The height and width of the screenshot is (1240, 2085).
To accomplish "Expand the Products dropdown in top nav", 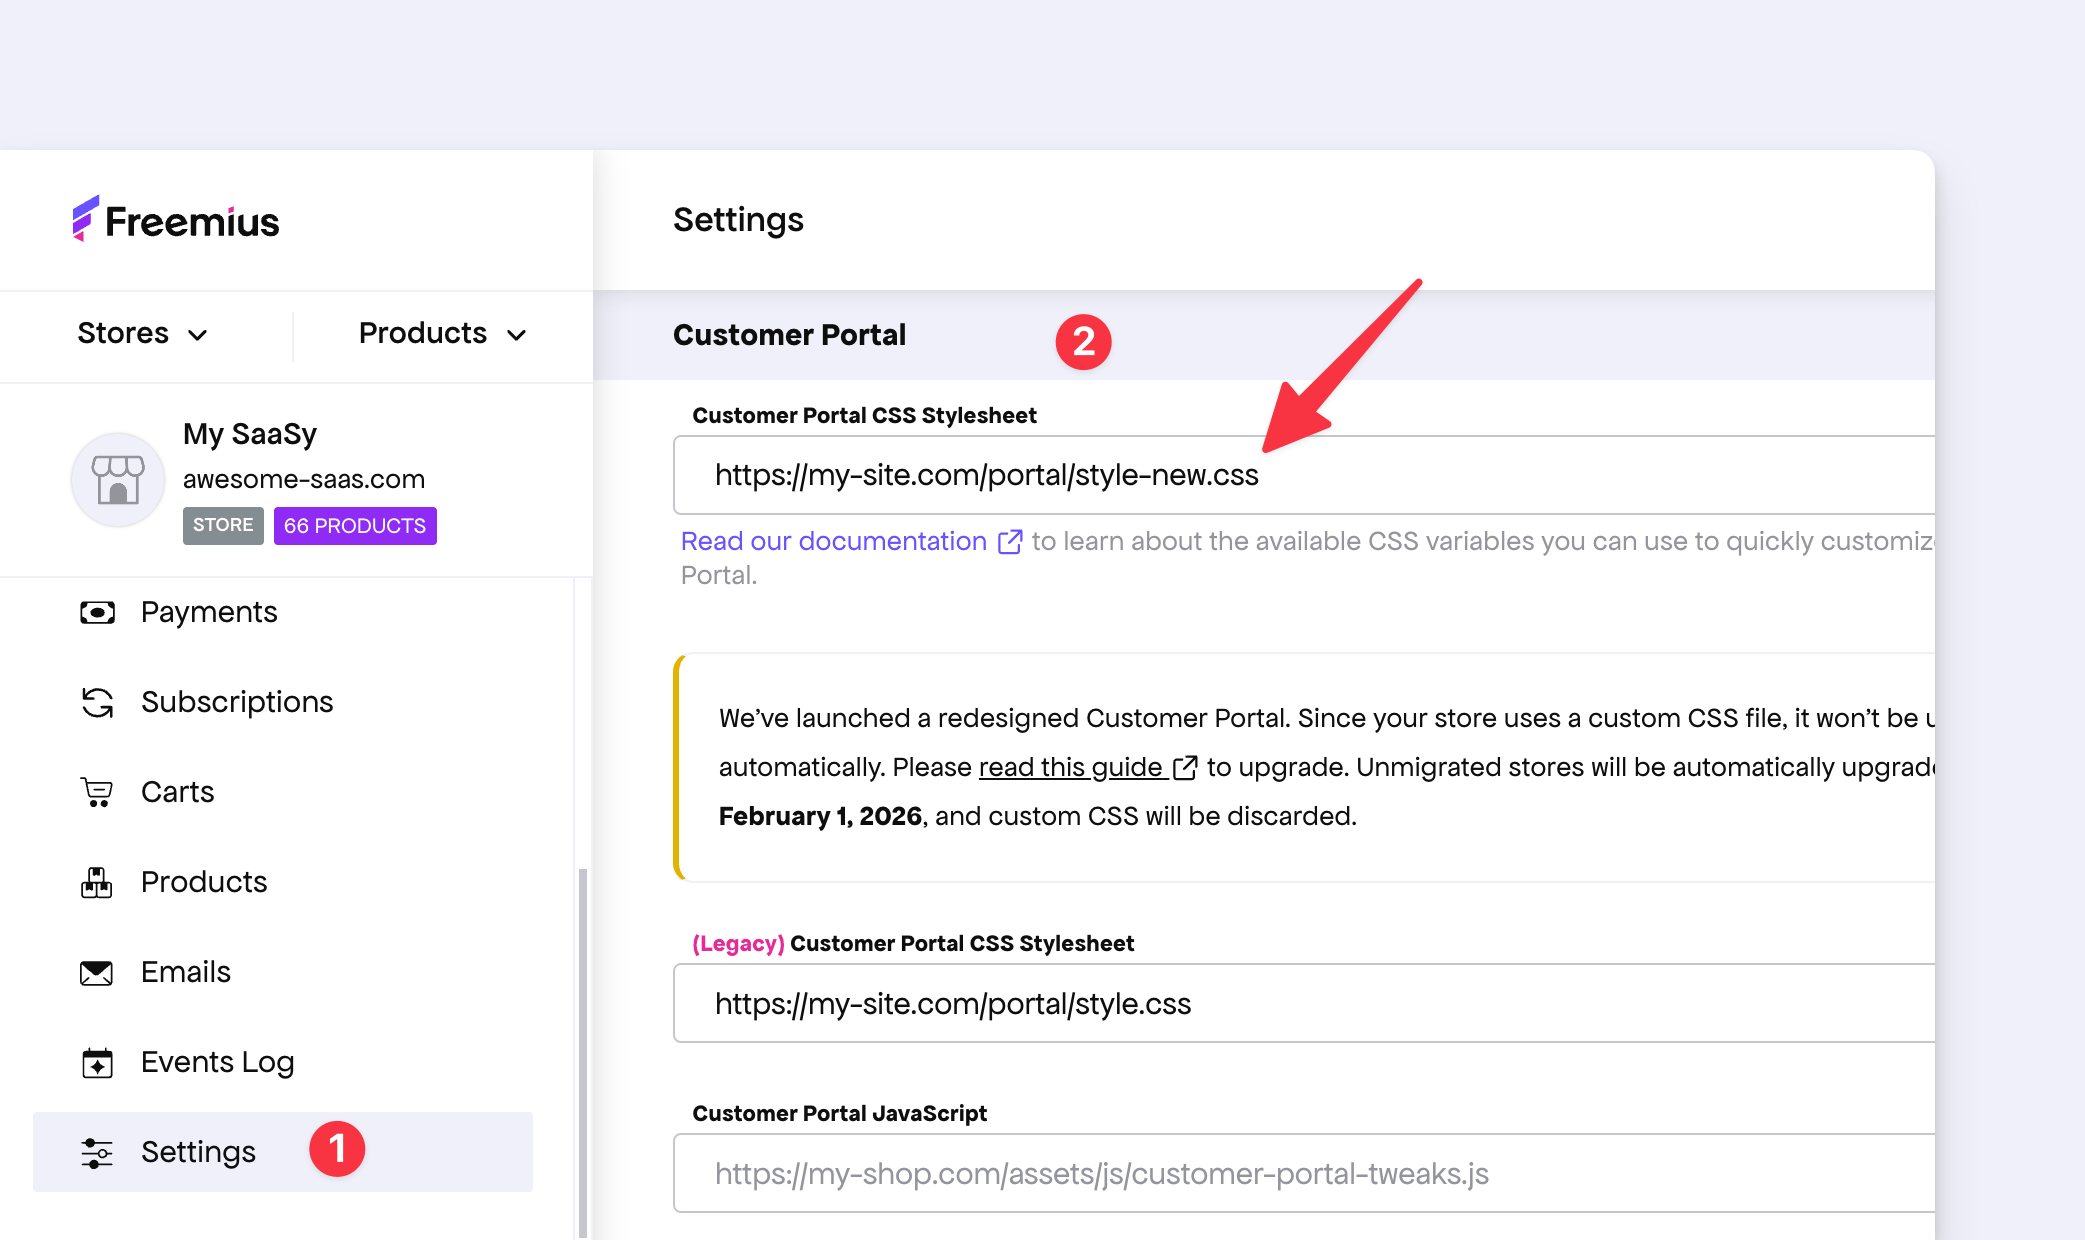I will pos(442,334).
